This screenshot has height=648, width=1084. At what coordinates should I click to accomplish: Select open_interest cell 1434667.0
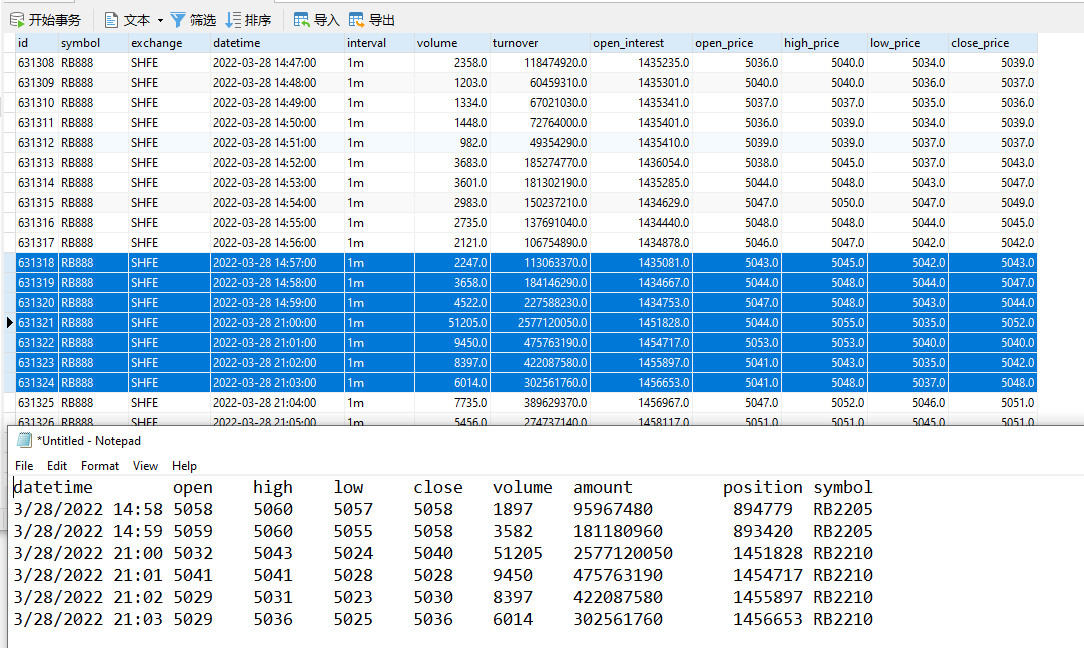(x=641, y=284)
